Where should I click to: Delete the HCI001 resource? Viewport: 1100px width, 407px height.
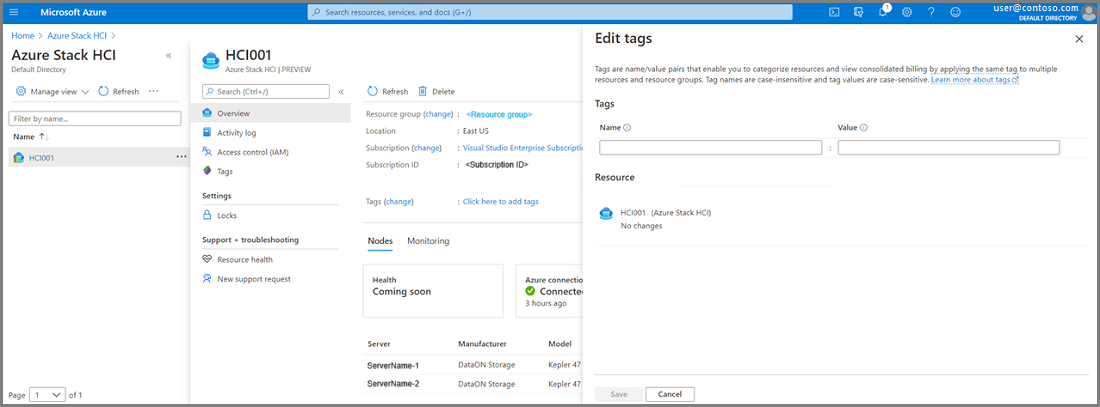[x=436, y=91]
